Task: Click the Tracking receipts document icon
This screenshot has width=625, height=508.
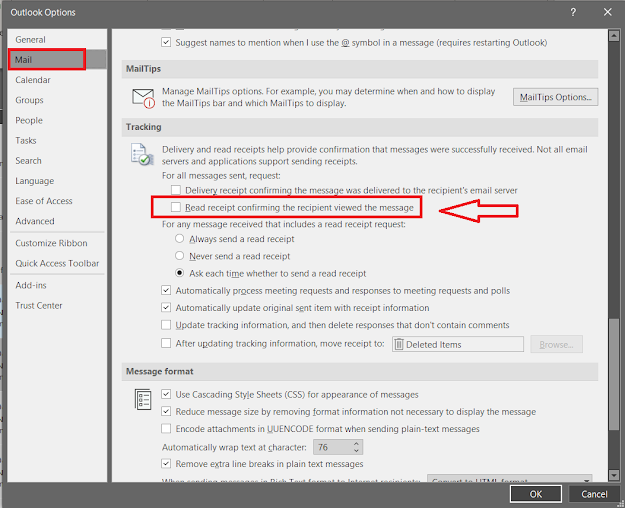Action: (142, 154)
